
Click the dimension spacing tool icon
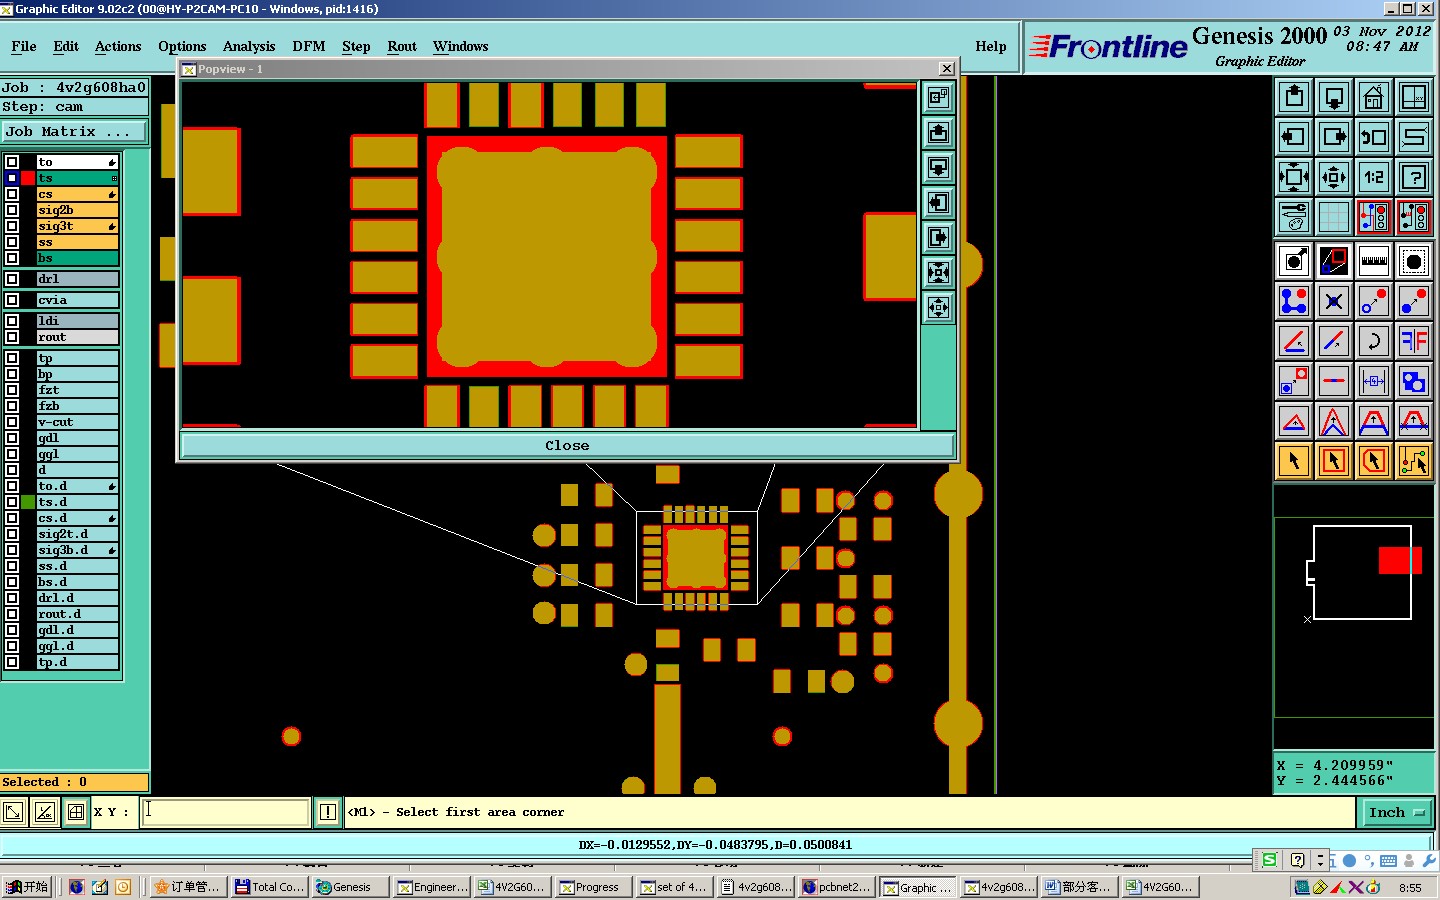(x=1374, y=382)
